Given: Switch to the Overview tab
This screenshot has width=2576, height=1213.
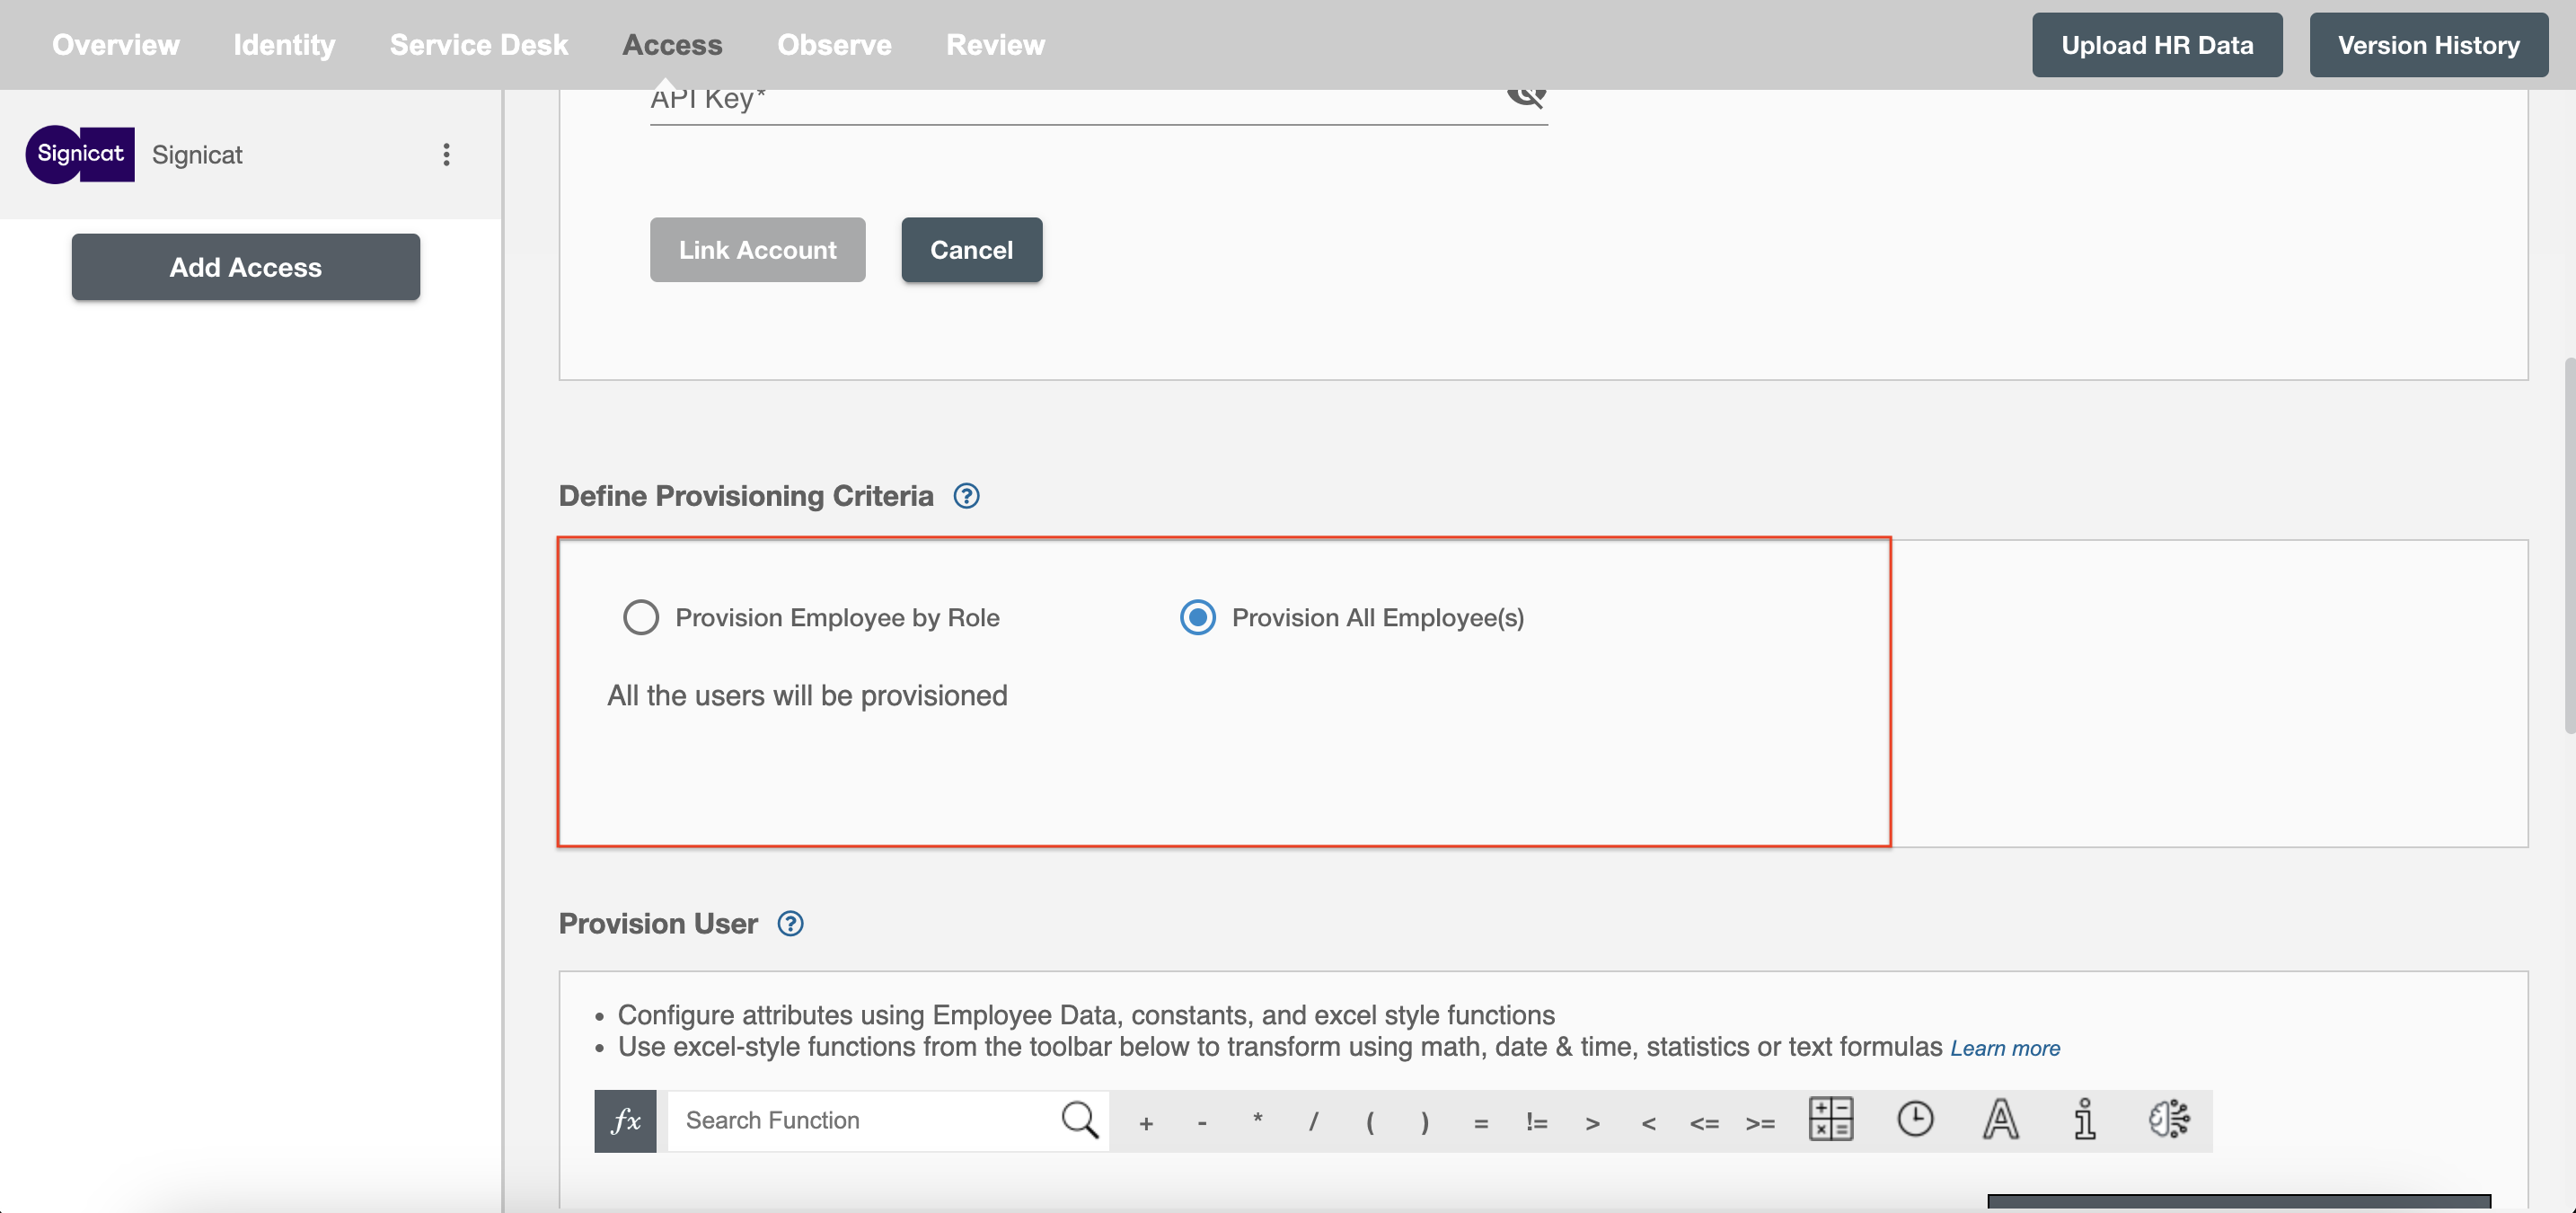Looking at the screenshot, I should pyautogui.click(x=117, y=44).
